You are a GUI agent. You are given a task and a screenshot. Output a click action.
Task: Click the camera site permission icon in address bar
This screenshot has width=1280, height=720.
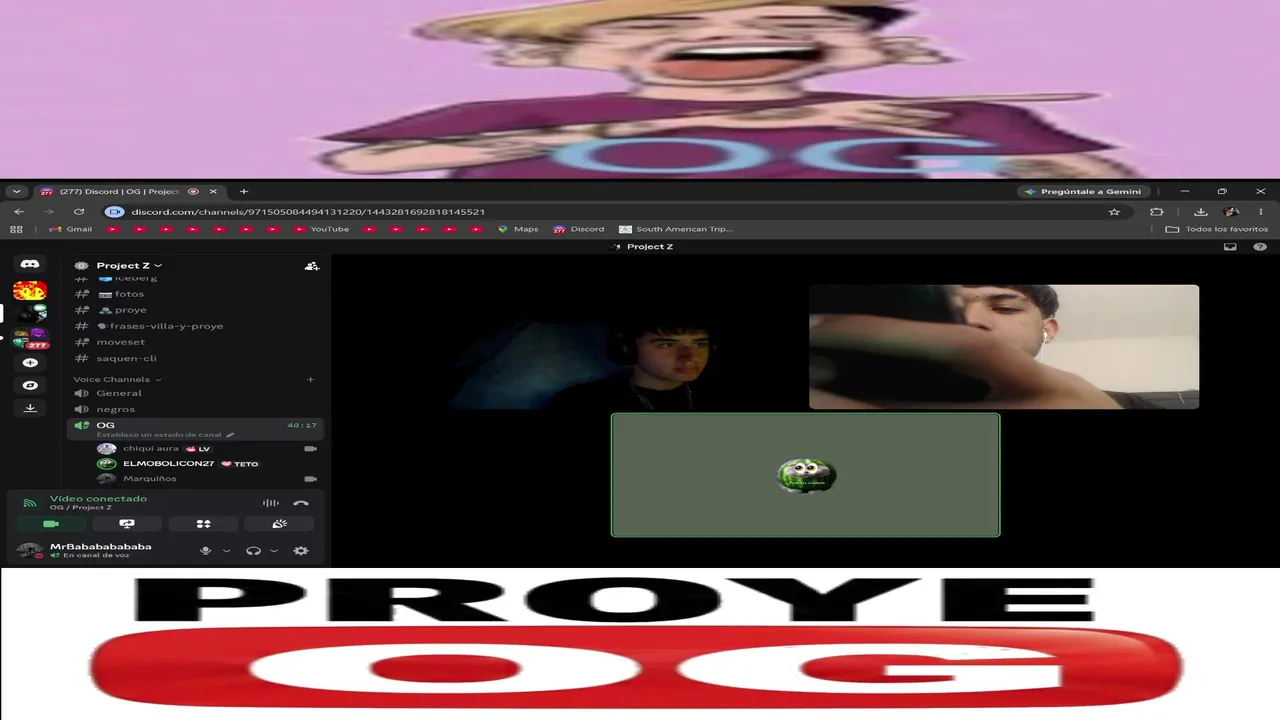(x=115, y=212)
